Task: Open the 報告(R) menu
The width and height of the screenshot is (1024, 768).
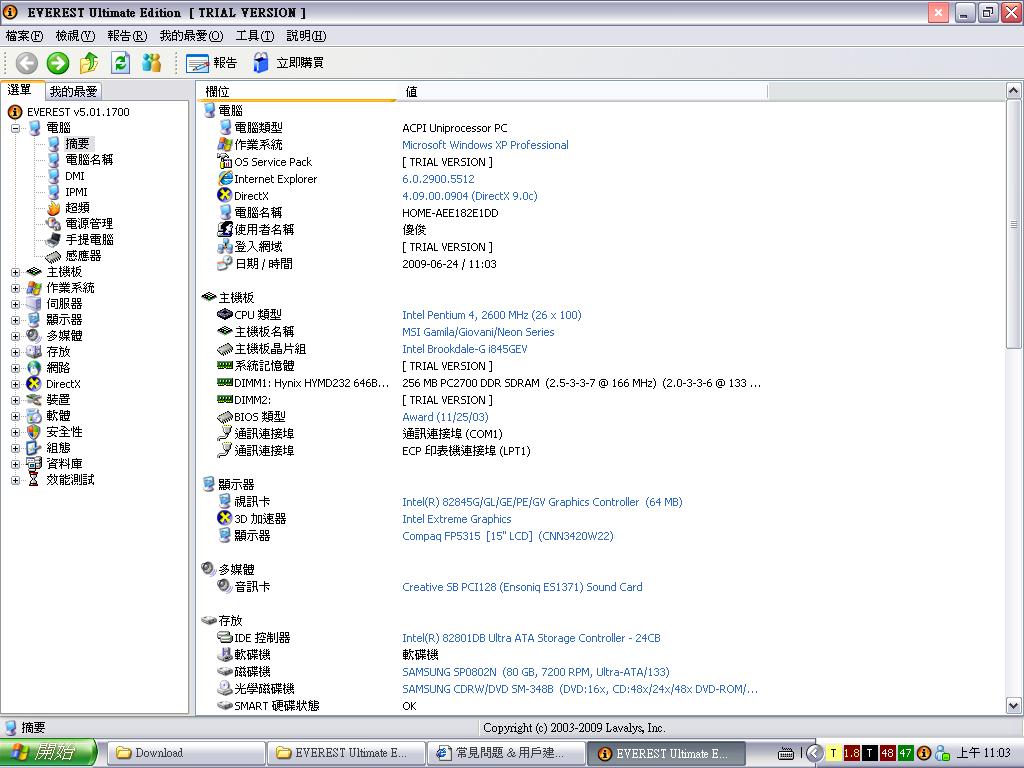Action: [x=127, y=36]
